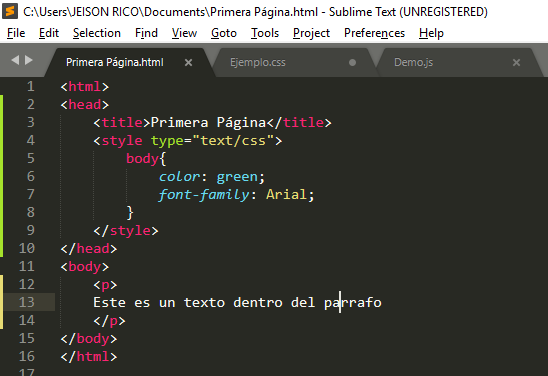This screenshot has height=376, width=548.
Task: Open the Goto menu
Action: click(224, 33)
